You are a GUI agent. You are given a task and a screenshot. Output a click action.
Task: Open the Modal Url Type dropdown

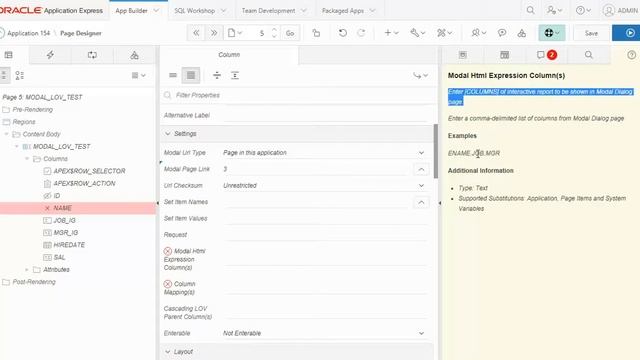click(x=324, y=153)
